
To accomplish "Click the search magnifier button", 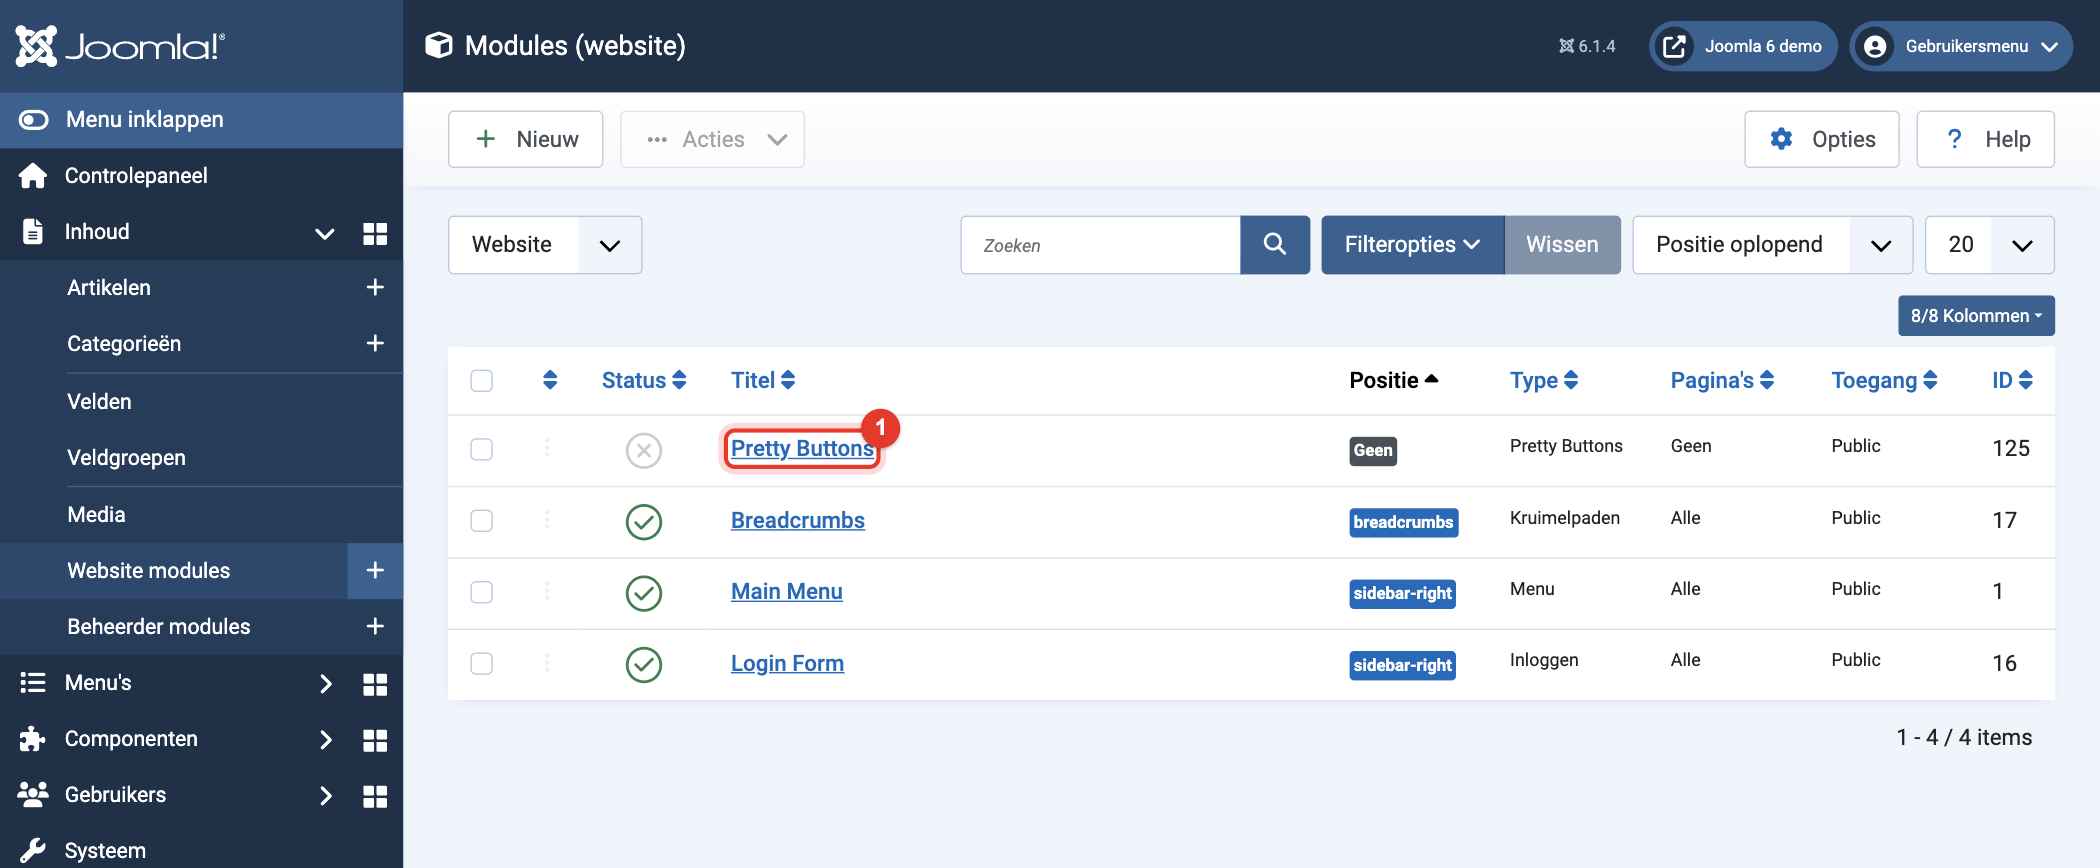I will pyautogui.click(x=1275, y=245).
